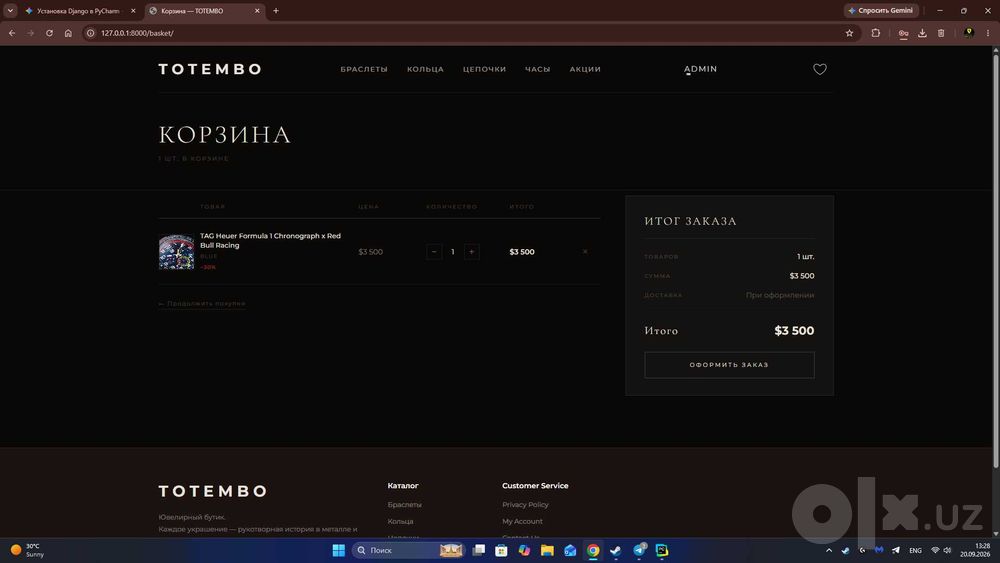The width and height of the screenshot is (1000, 563).
Task: Open the ЧАСЫ menu category
Action: coord(537,69)
